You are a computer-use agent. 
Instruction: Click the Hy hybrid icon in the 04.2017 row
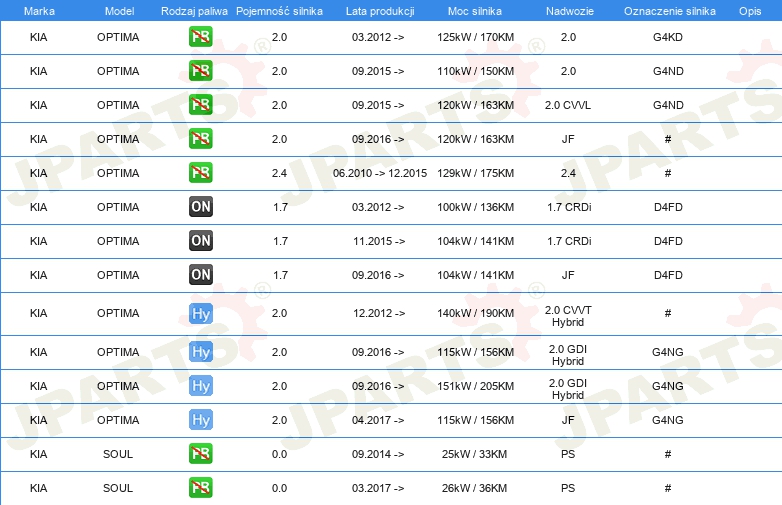tap(200, 420)
